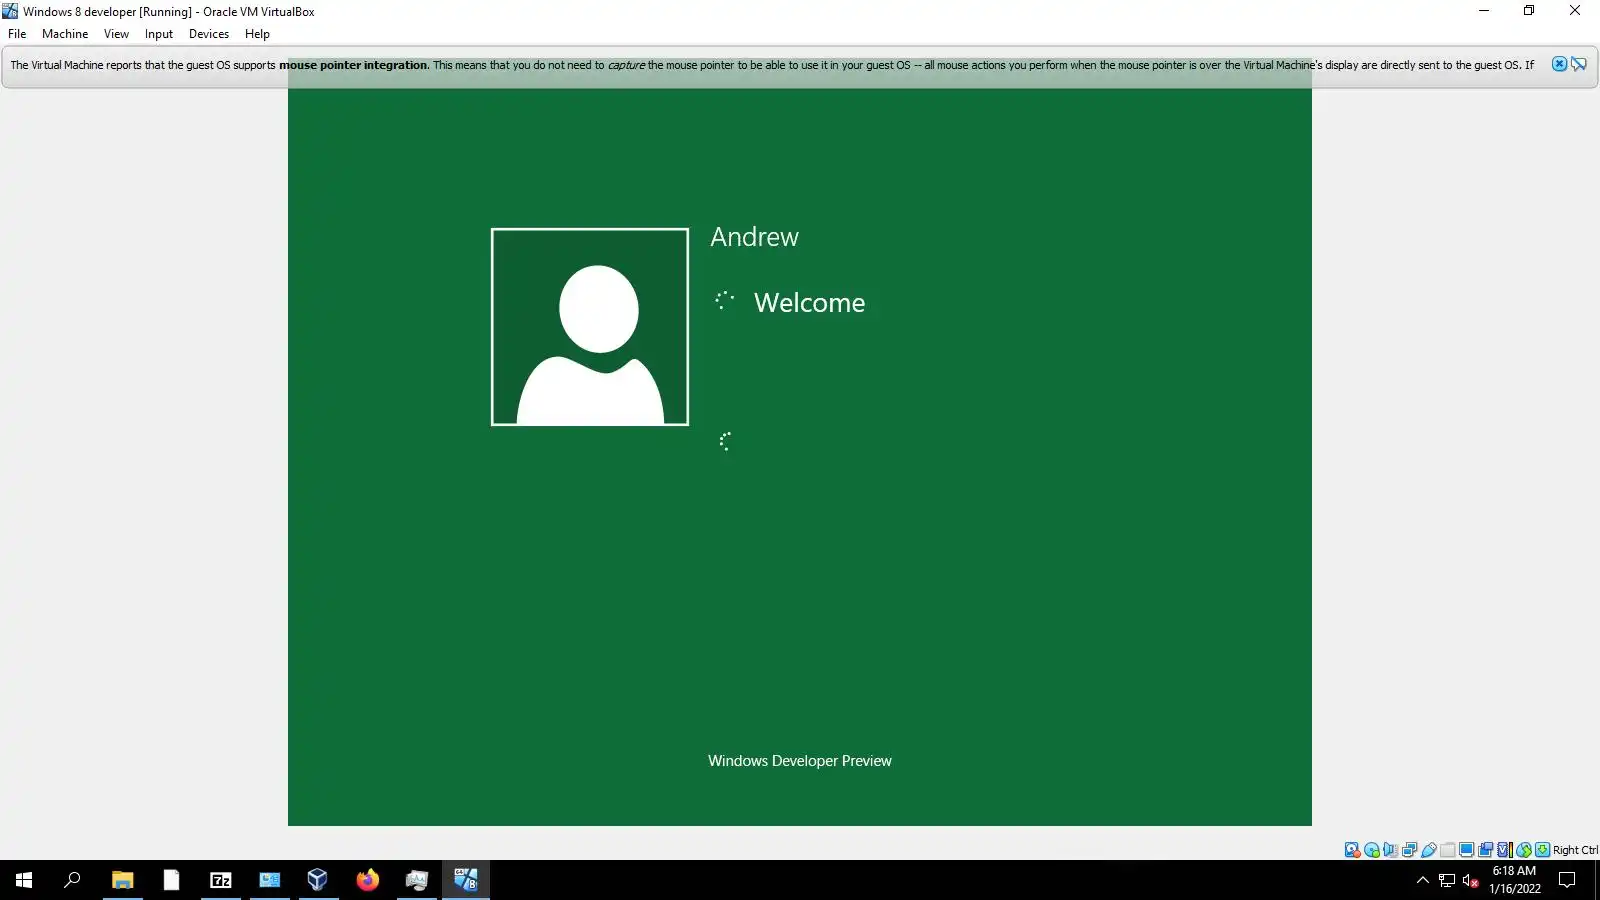This screenshot has height=900, width=1600.
Task: Click the network adapters status icon
Action: coord(1409,850)
